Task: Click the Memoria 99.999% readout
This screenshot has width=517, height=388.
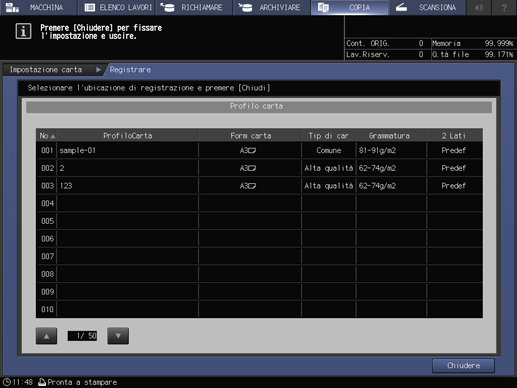Action: tap(473, 43)
